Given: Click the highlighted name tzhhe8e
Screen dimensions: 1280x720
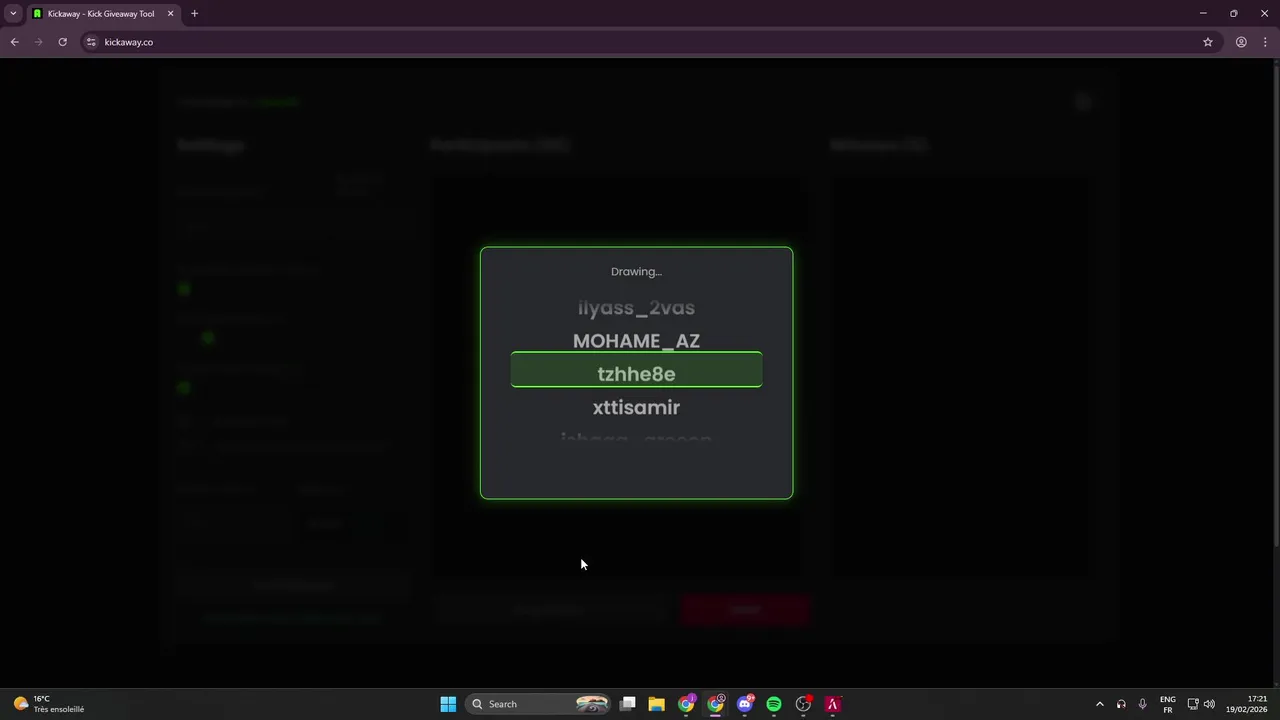Looking at the screenshot, I should tap(636, 373).
